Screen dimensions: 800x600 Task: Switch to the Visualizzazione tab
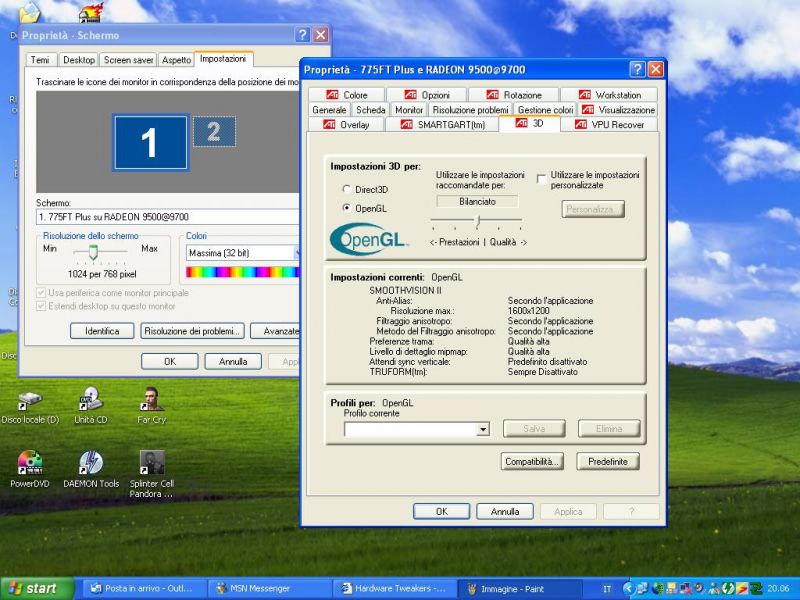(618, 110)
